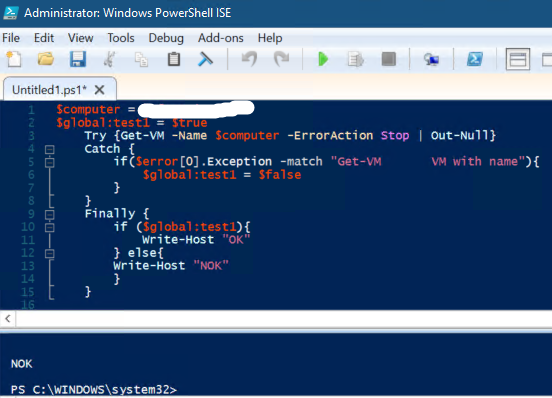Start PowerShell.exe console icon
The height and width of the screenshot is (398, 552).
pyautogui.click(x=475, y=59)
